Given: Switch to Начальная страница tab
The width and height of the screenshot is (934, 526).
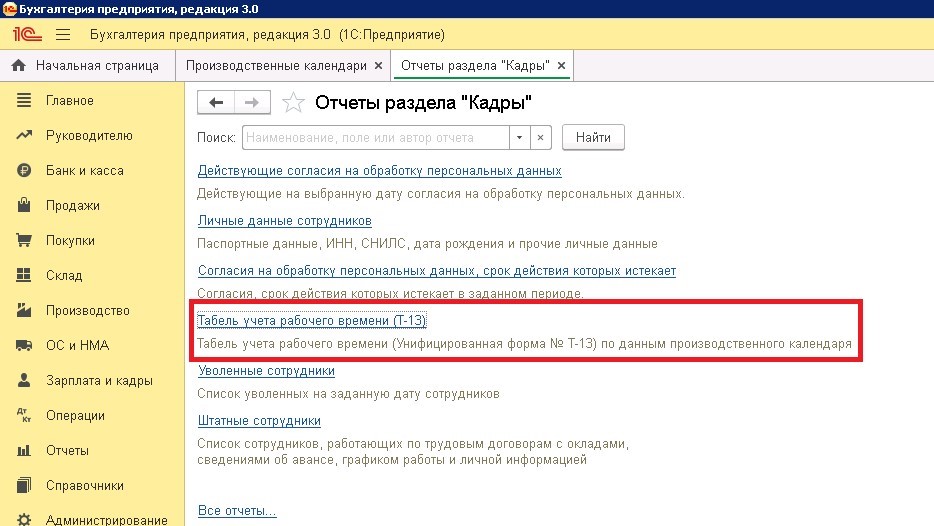Looking at the screenshot, I should [88, 66].
